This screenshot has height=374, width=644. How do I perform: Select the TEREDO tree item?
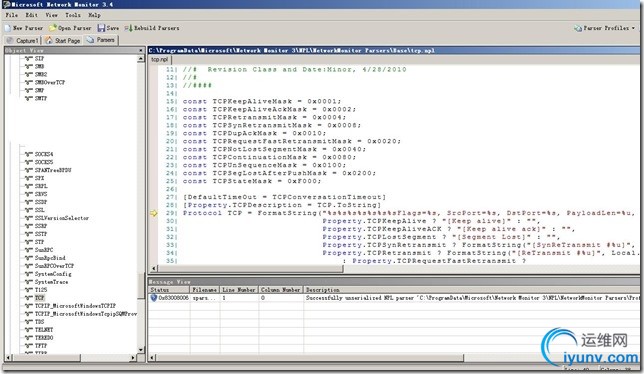pos(44,338)
